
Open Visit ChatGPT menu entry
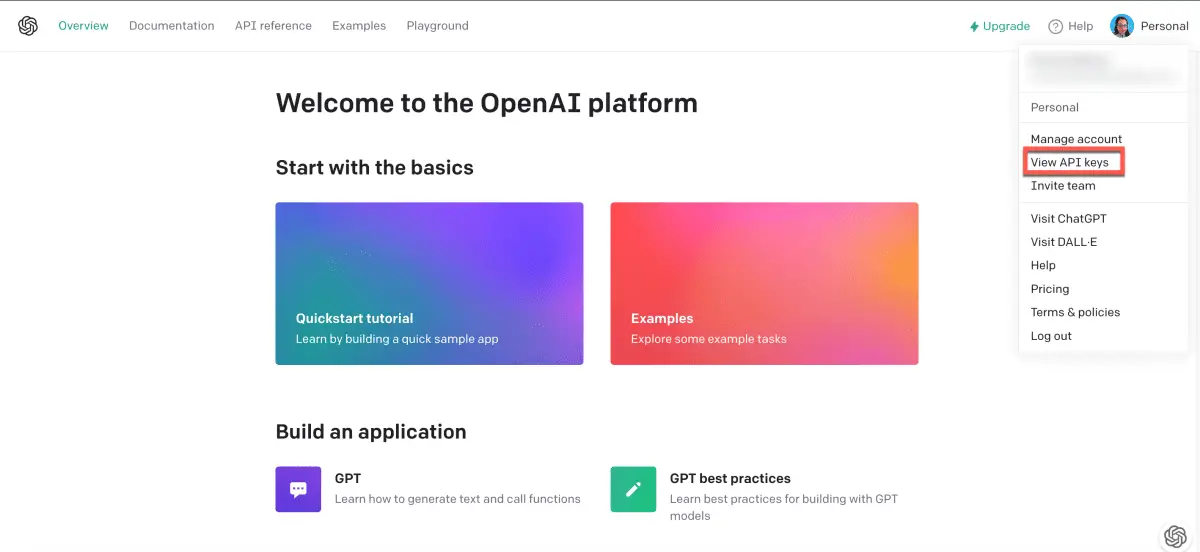tap(1068, 218)
